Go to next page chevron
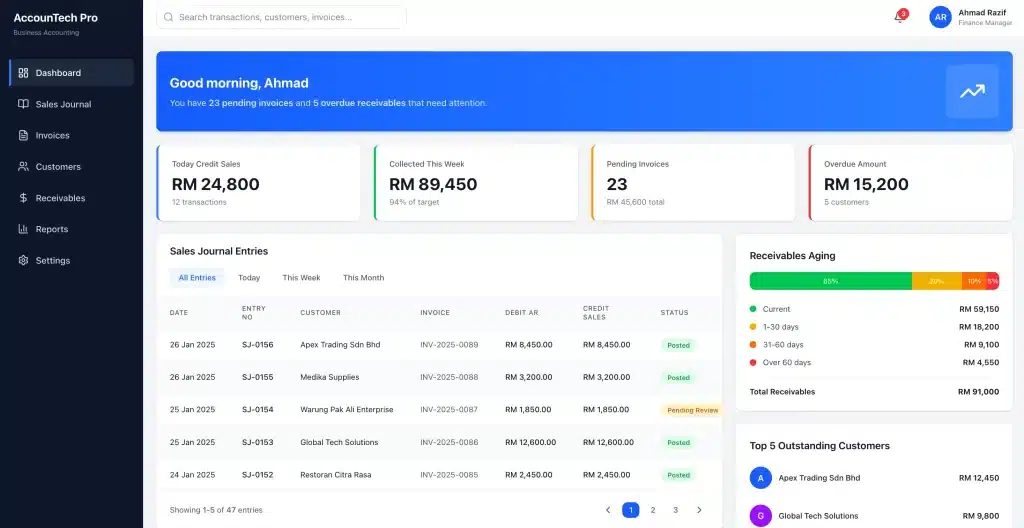This screenshot has height=528, width=1024. coord(699,510)
